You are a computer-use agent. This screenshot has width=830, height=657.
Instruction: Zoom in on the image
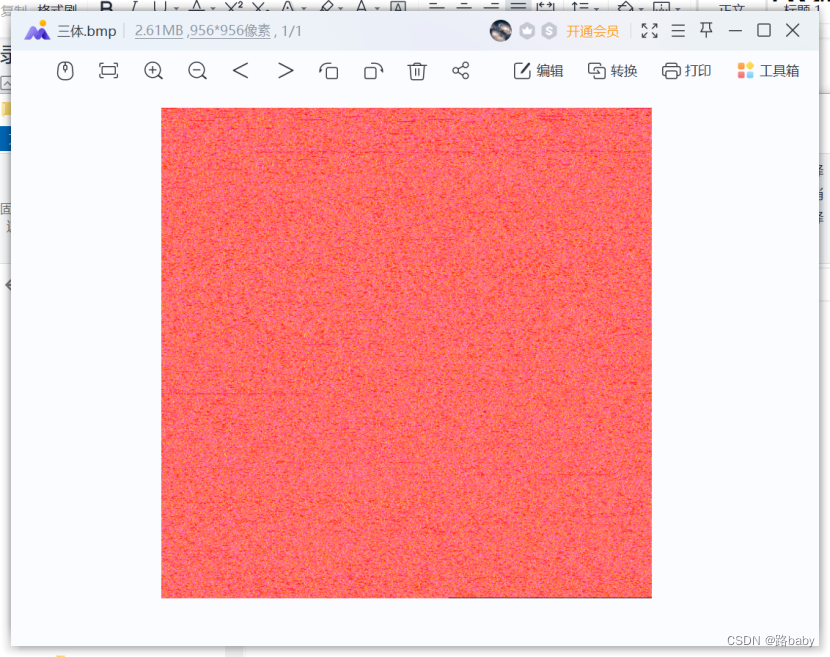tap(154, 70)
